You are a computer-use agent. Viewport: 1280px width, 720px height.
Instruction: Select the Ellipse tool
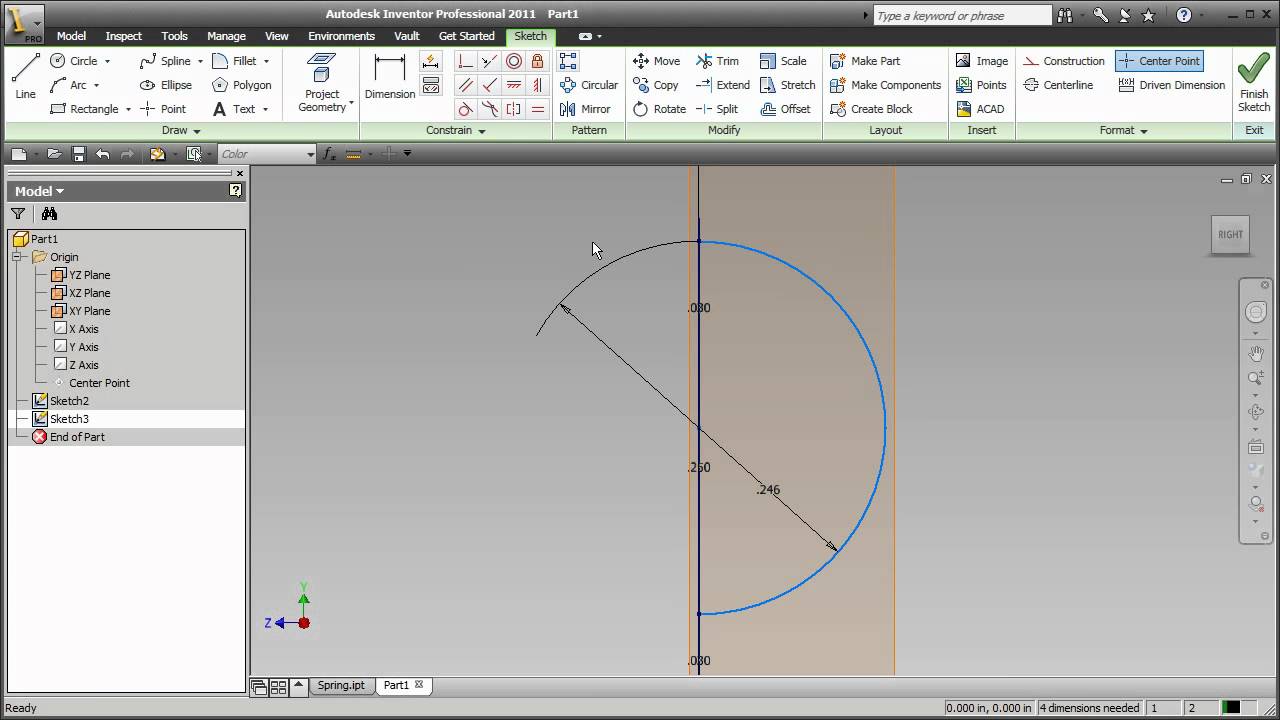coord(166,85)
